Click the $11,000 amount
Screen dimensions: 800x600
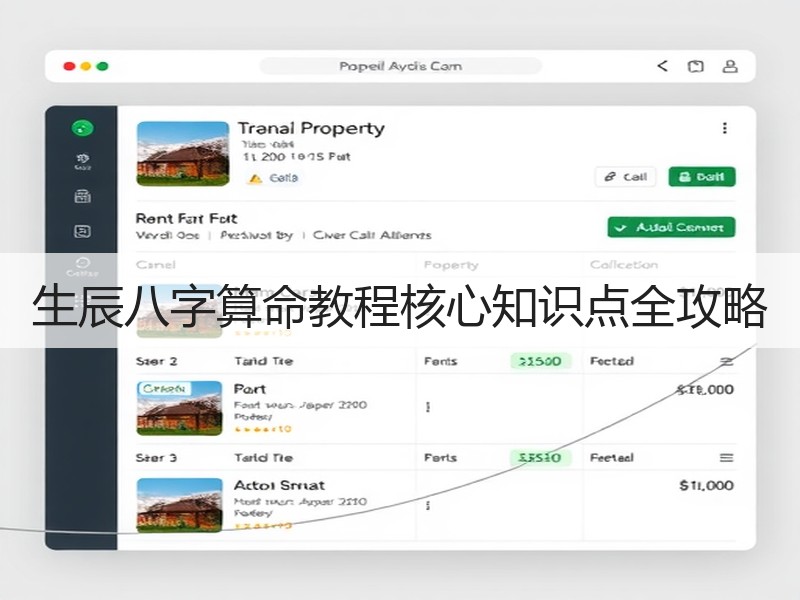pos(707,485)
